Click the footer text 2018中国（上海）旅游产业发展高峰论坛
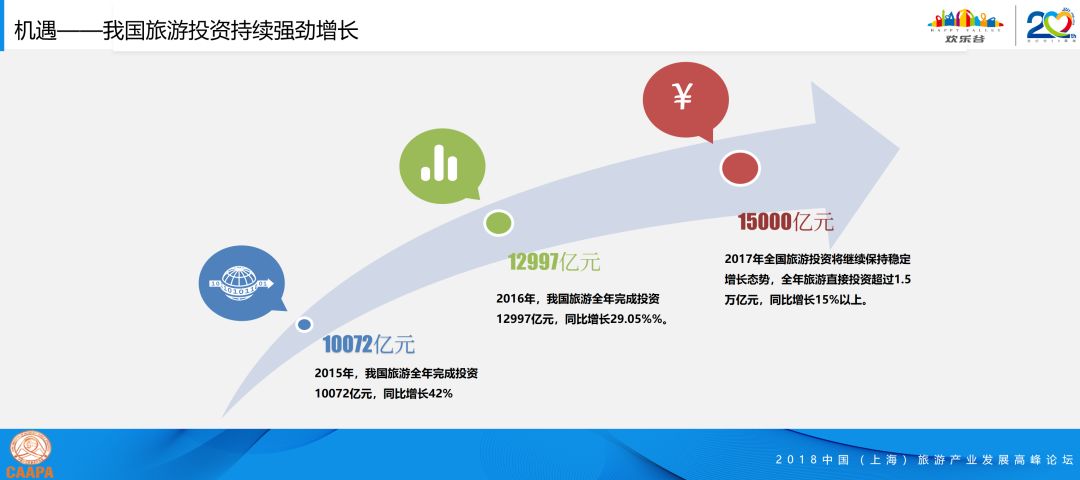The height and width of the screenshot is (480, 1080). 924,459
